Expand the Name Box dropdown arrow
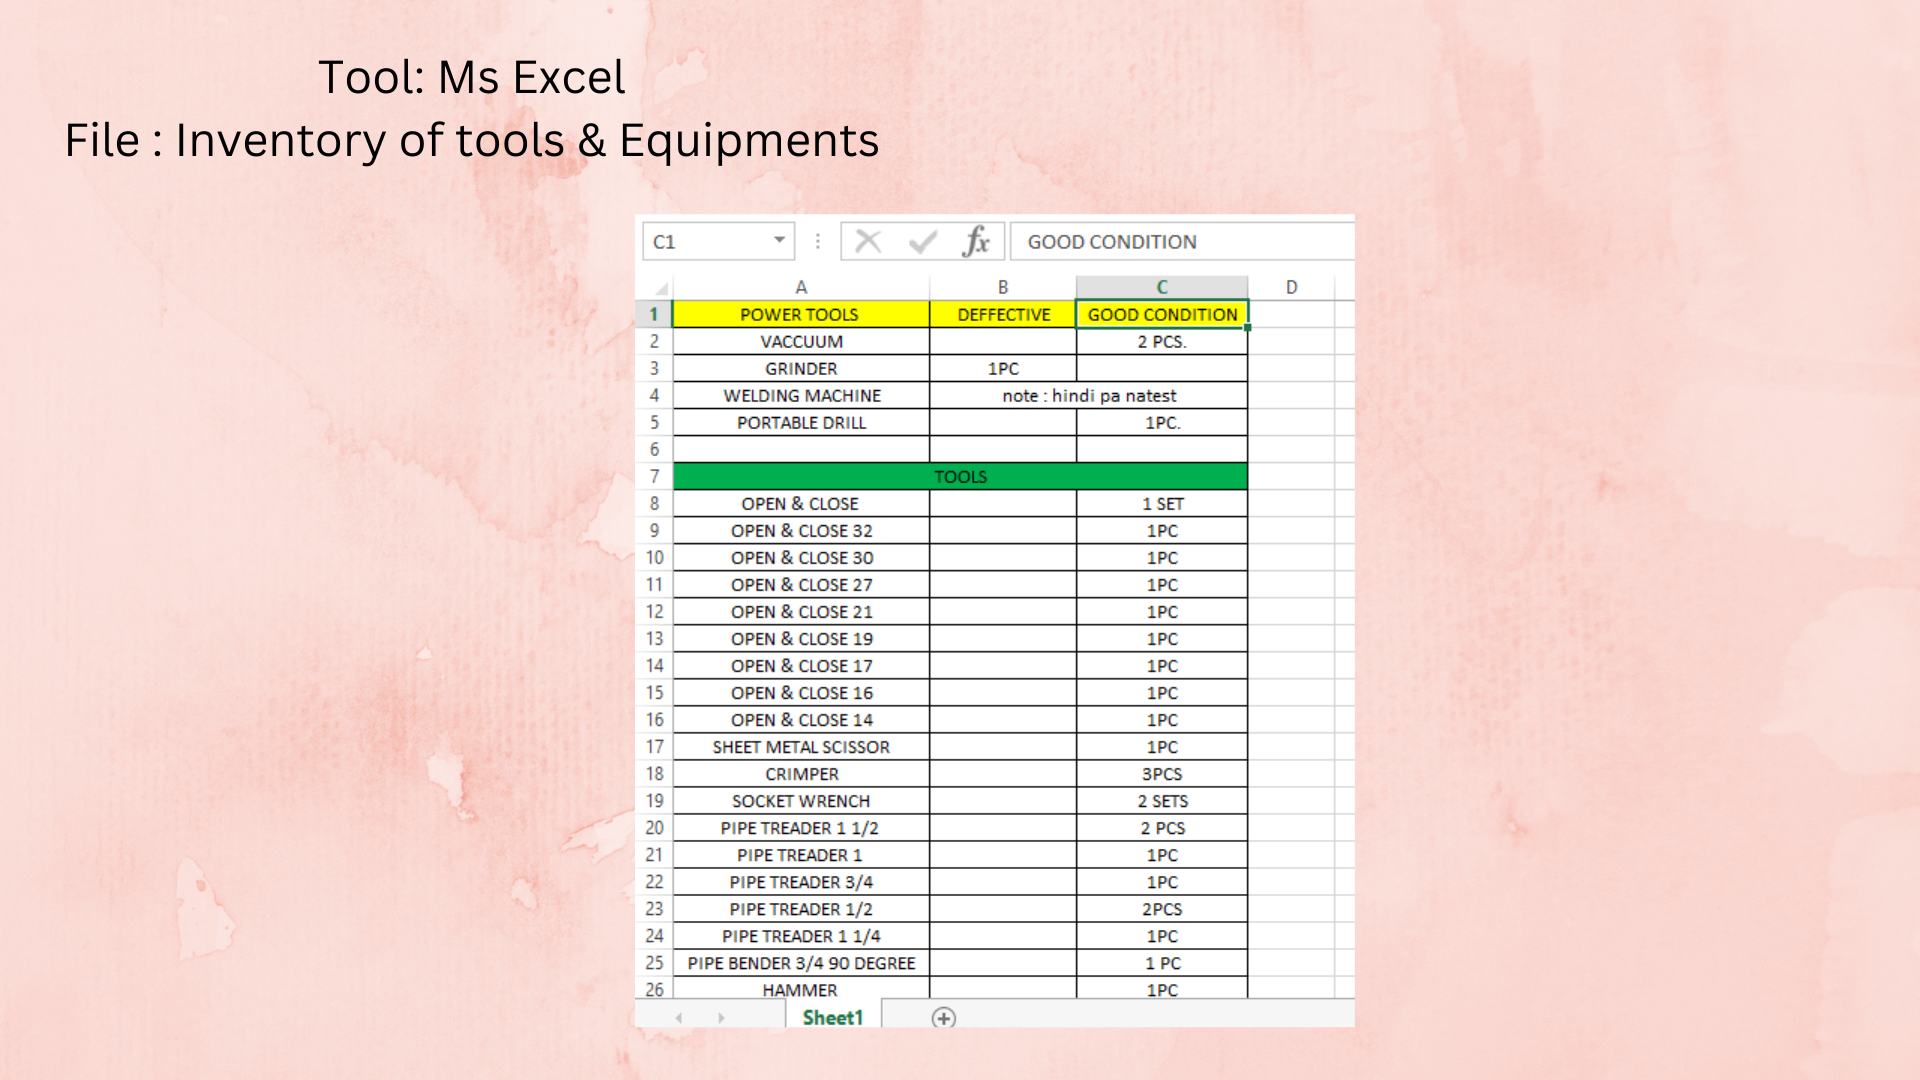The width and height of the screenshot is (1920, 1080). [x=779, y=241]
